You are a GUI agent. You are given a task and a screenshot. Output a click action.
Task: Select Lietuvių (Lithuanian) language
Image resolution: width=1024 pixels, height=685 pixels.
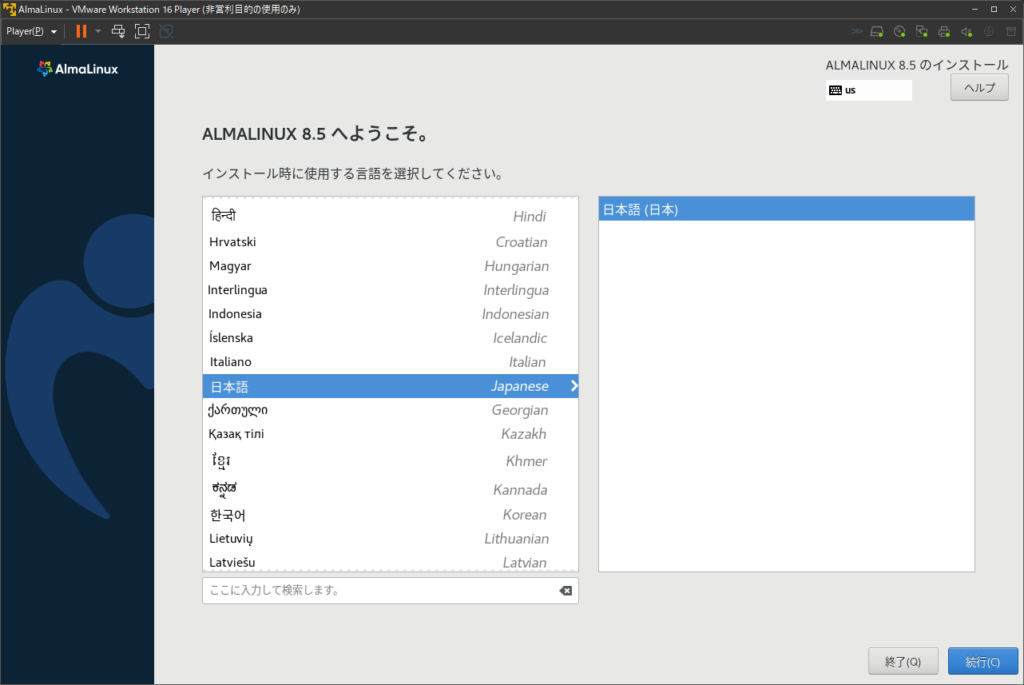click(x=391, y=539)
